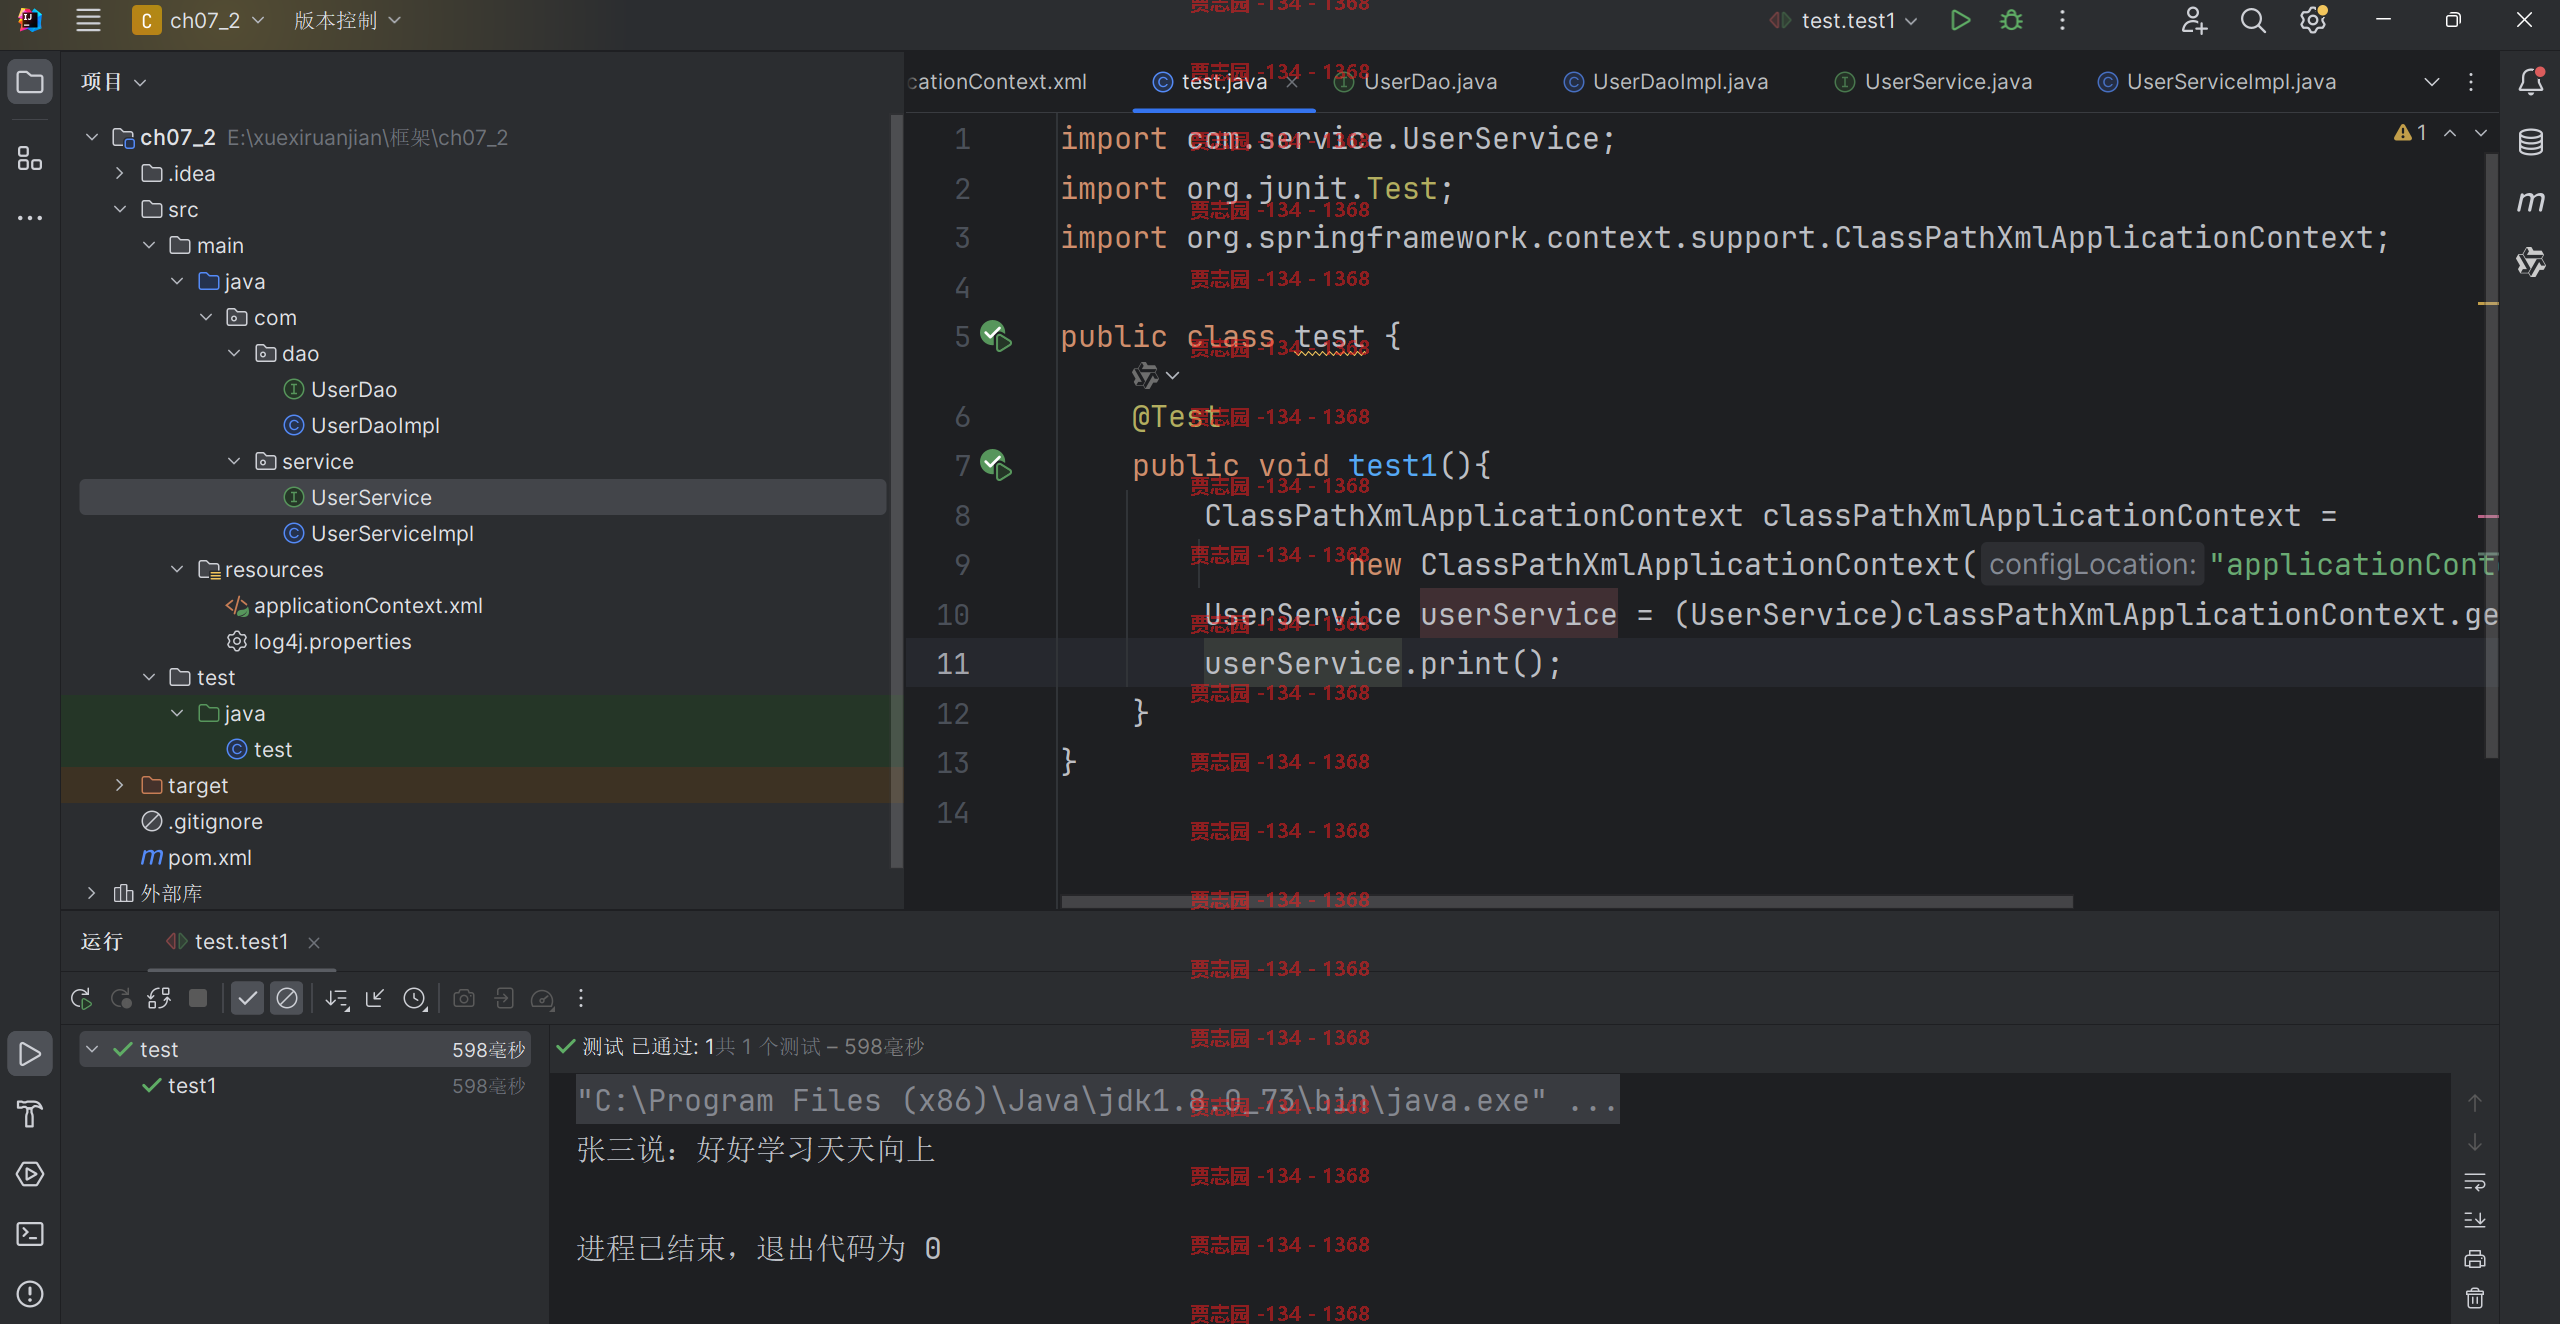Image resolution: width=2560 pixels, height=1324 pixels.
Task: Collapse the service package node
Action: coord(234,461)
